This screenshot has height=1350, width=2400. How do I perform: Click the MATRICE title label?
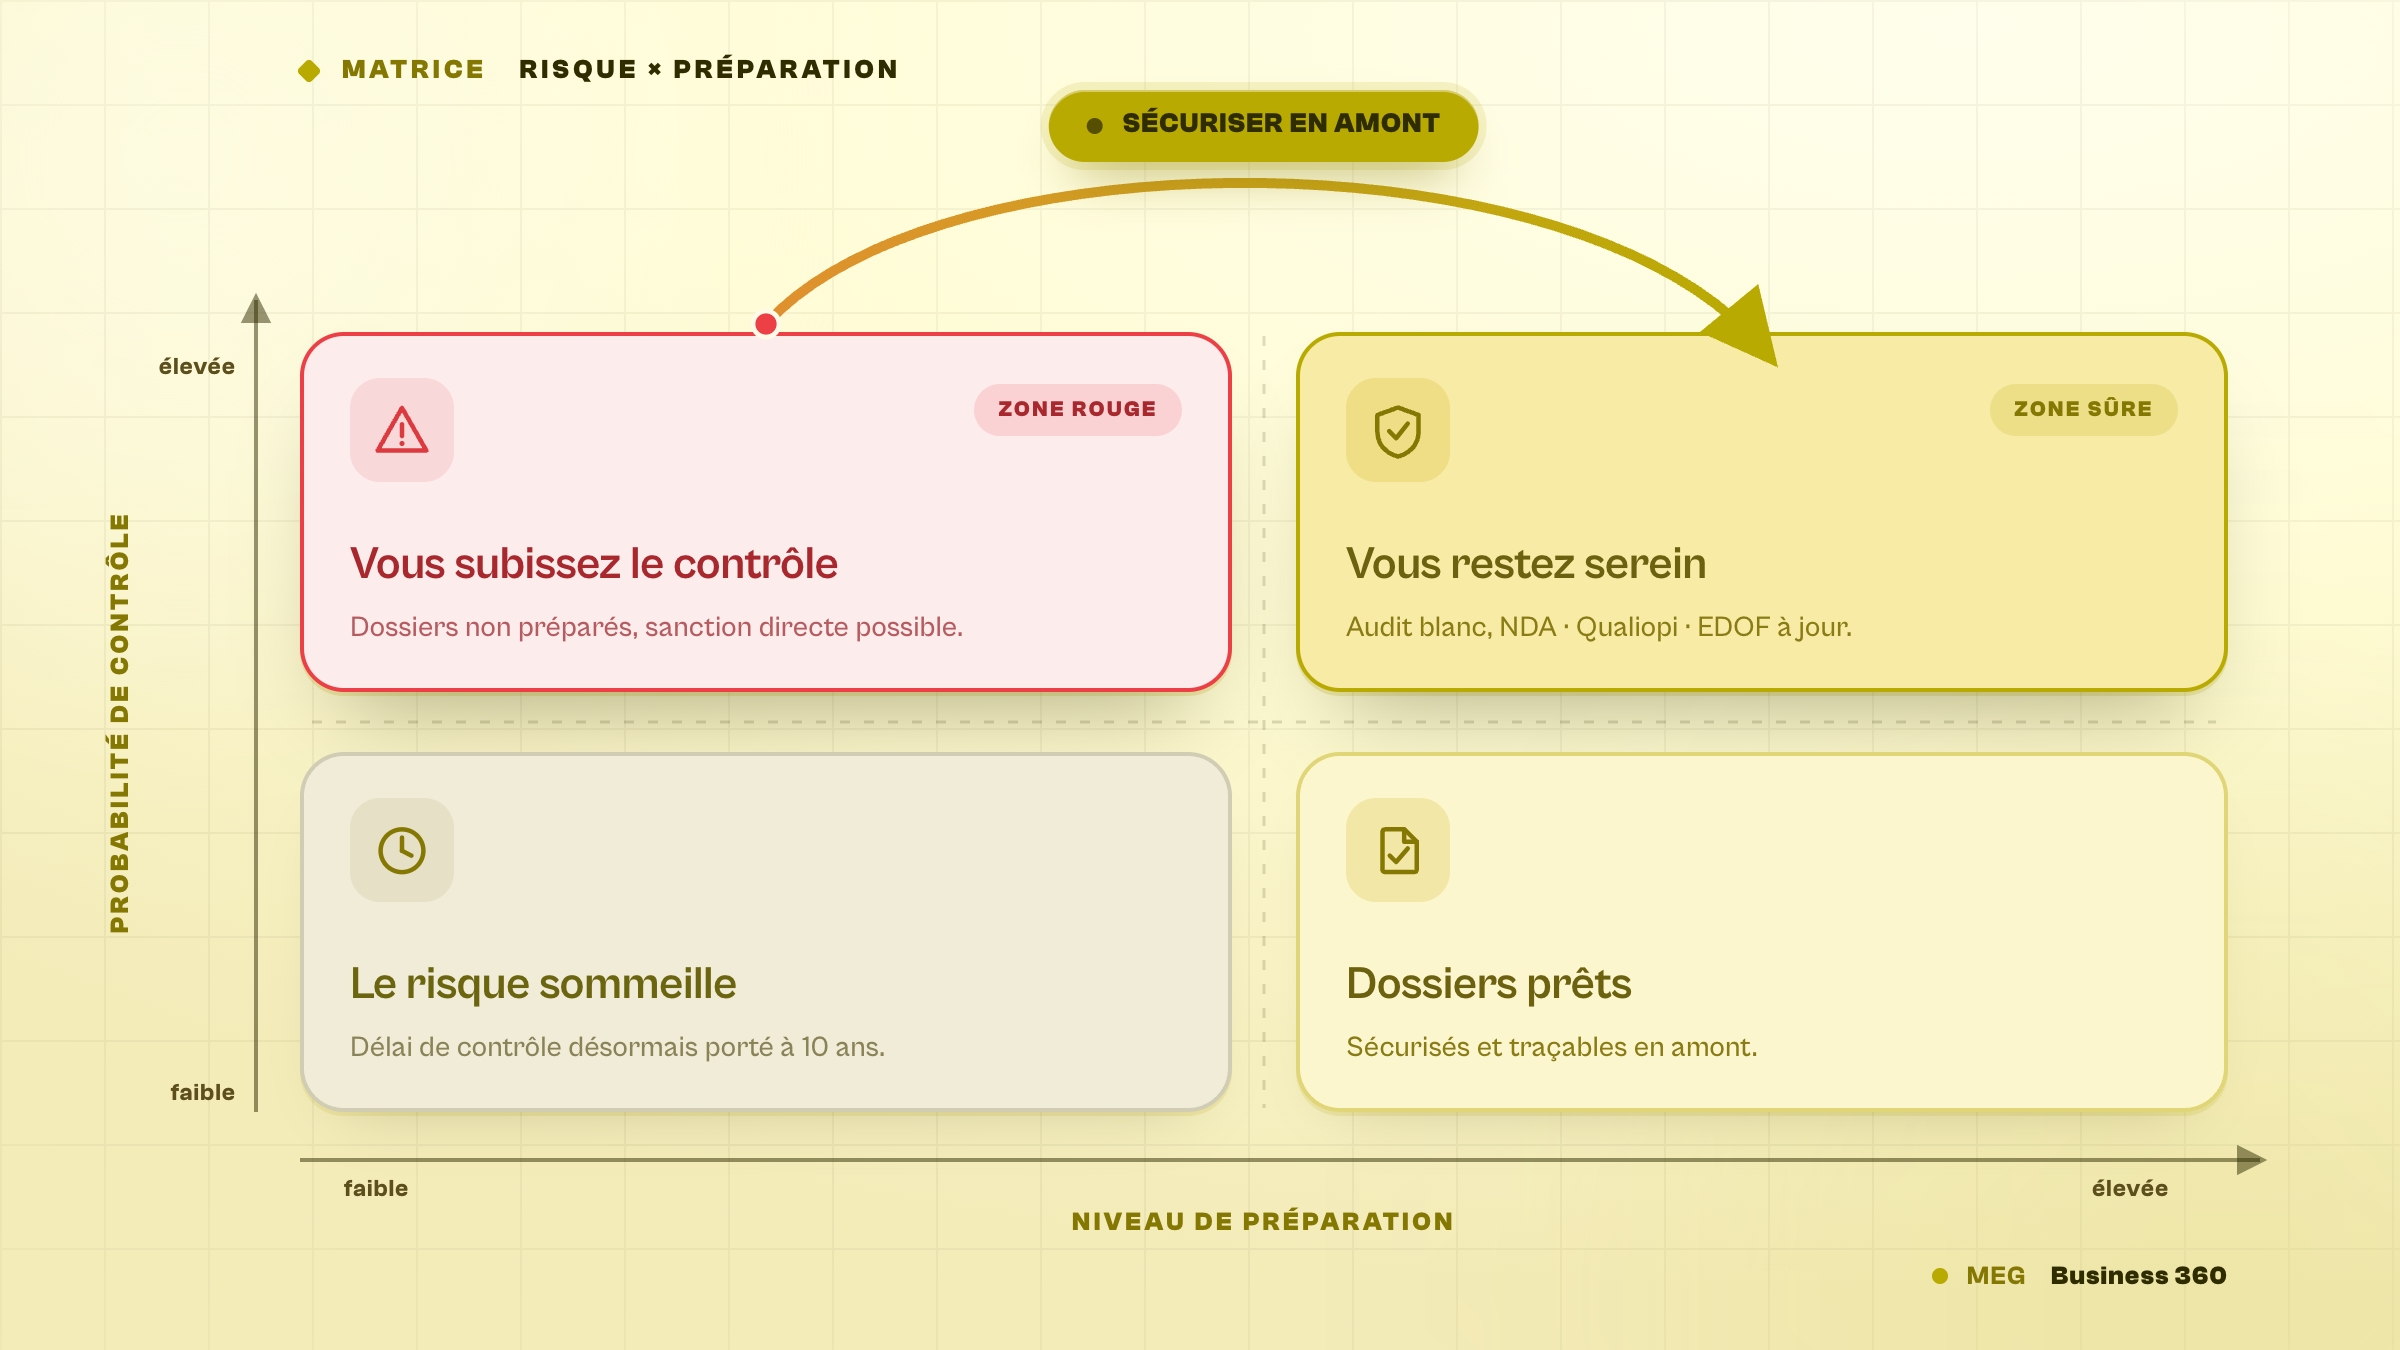coord(413,69)
